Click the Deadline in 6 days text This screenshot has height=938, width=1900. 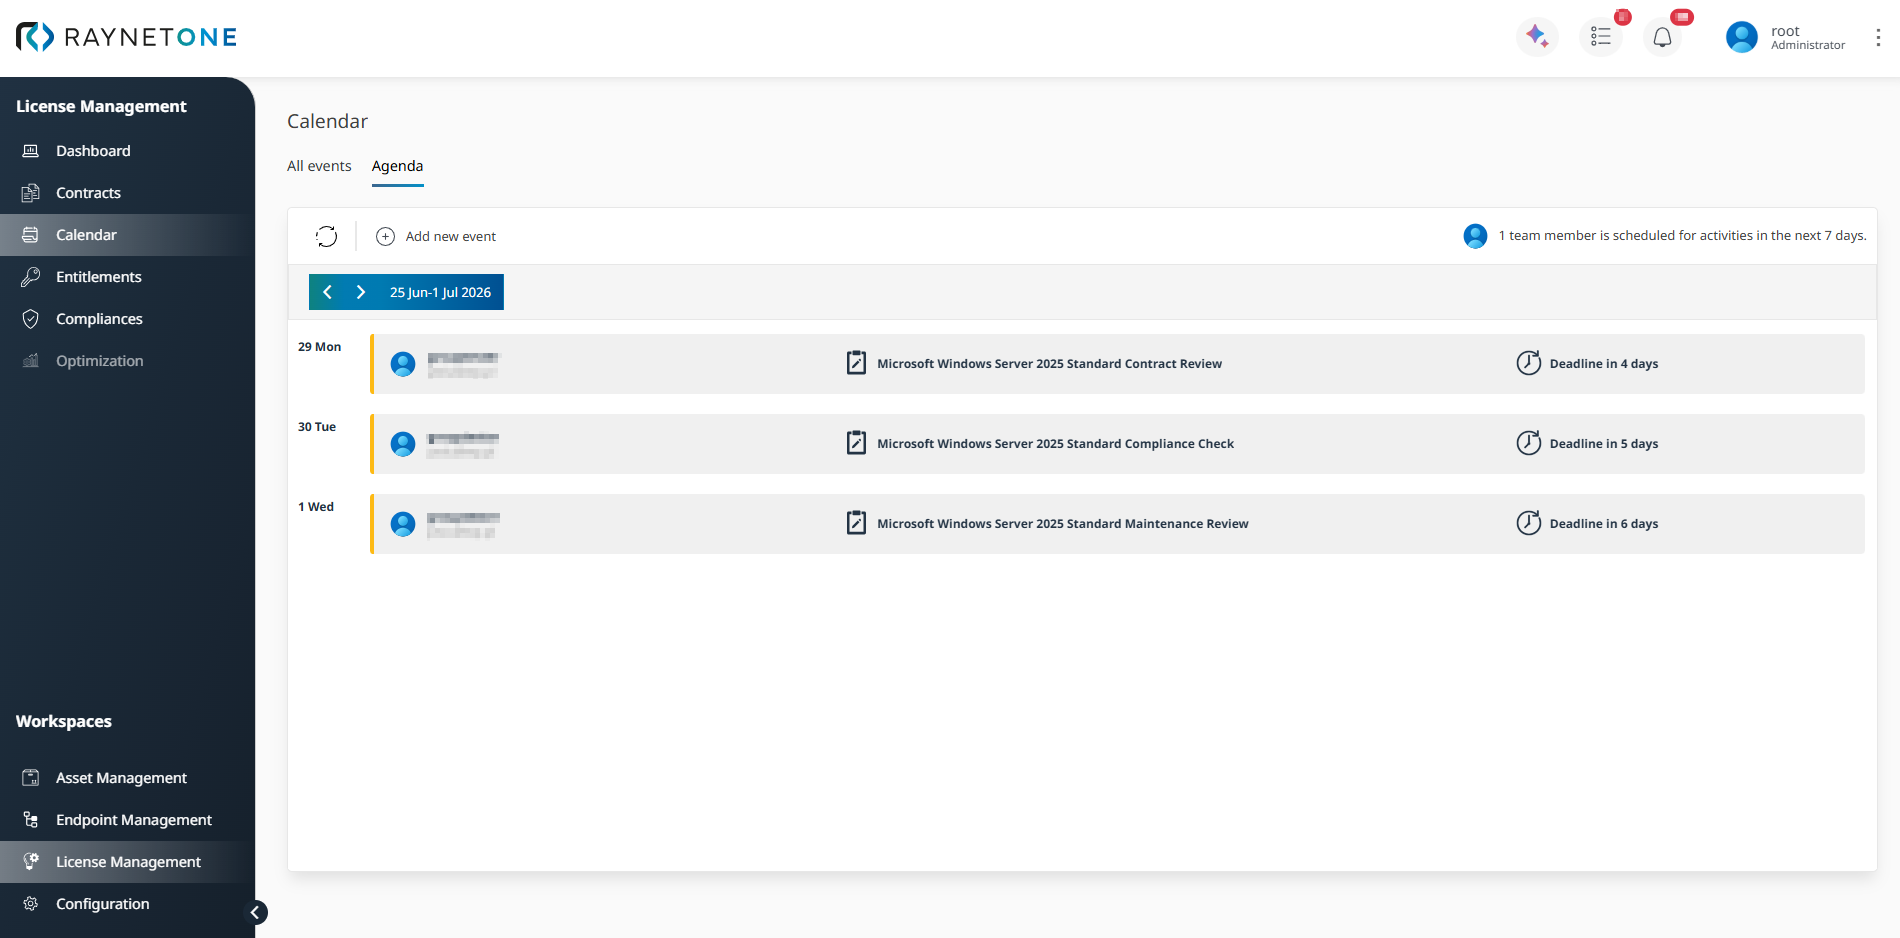tap(1604, 524)
